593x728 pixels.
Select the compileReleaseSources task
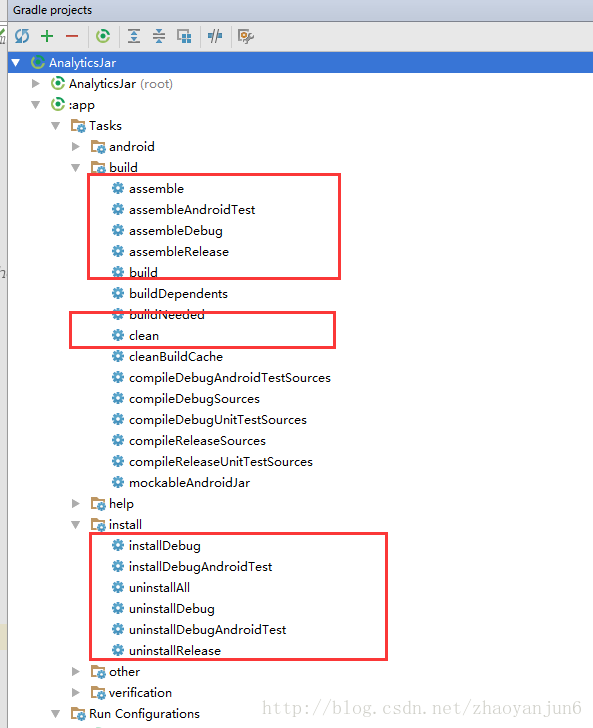click(197, 441)
